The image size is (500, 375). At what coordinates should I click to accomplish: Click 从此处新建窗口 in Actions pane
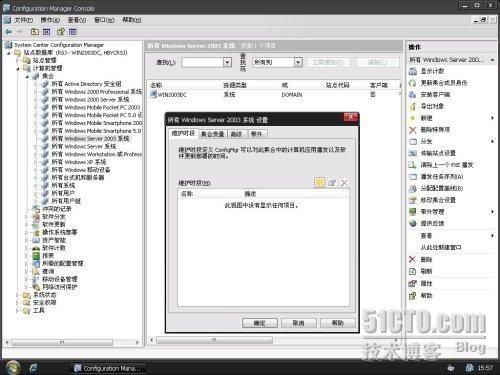tap(441, 247)
